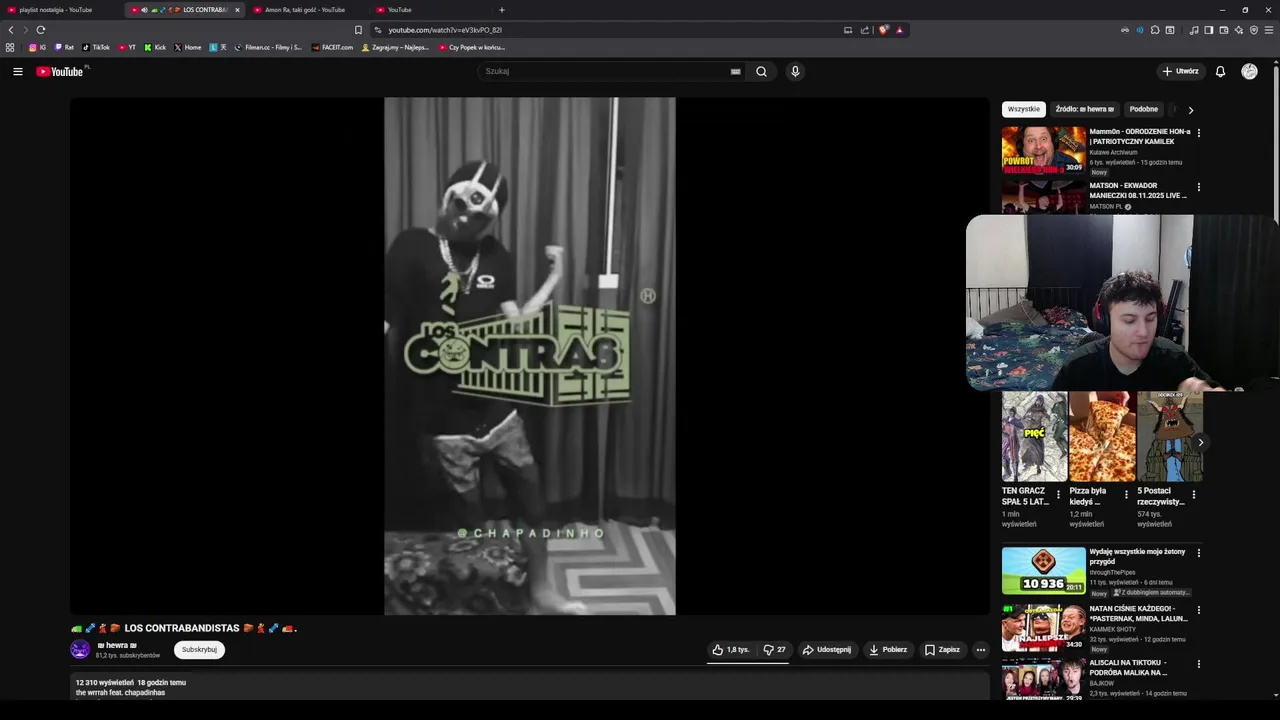This screenshot has height=720, width=1280.
Task: Select the Źródło: hewra filter chip
Action: (x=1084, y=109)
